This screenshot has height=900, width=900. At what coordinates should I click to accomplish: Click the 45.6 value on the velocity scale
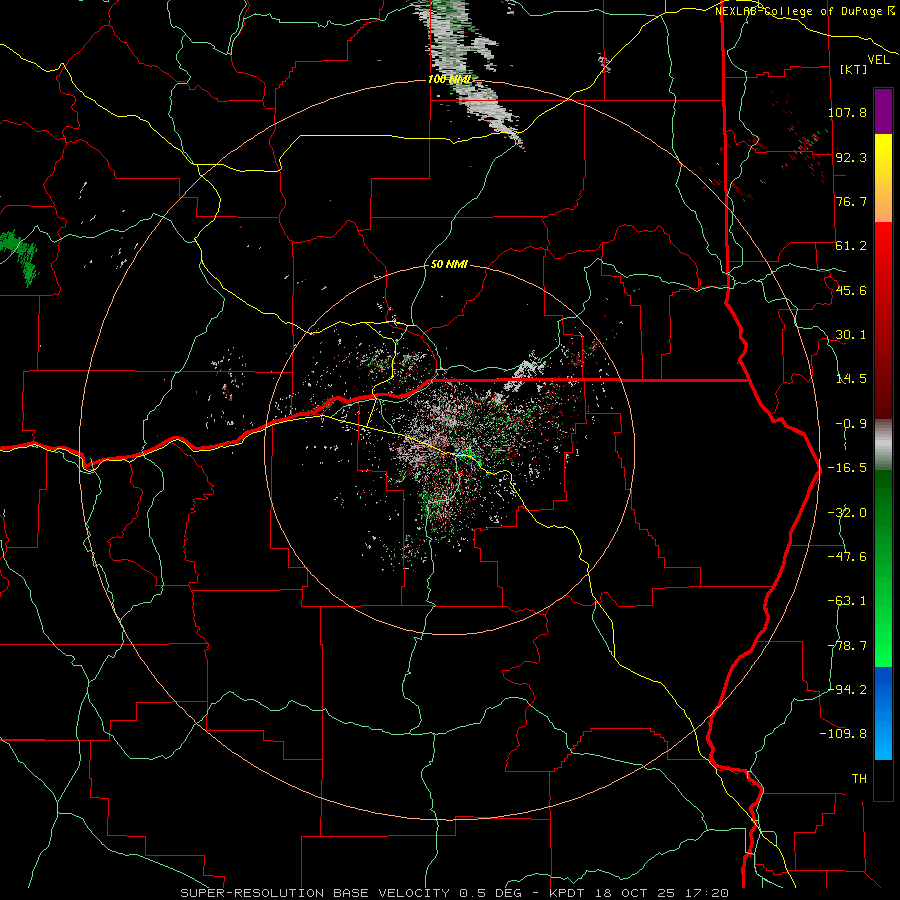point(851,290)
